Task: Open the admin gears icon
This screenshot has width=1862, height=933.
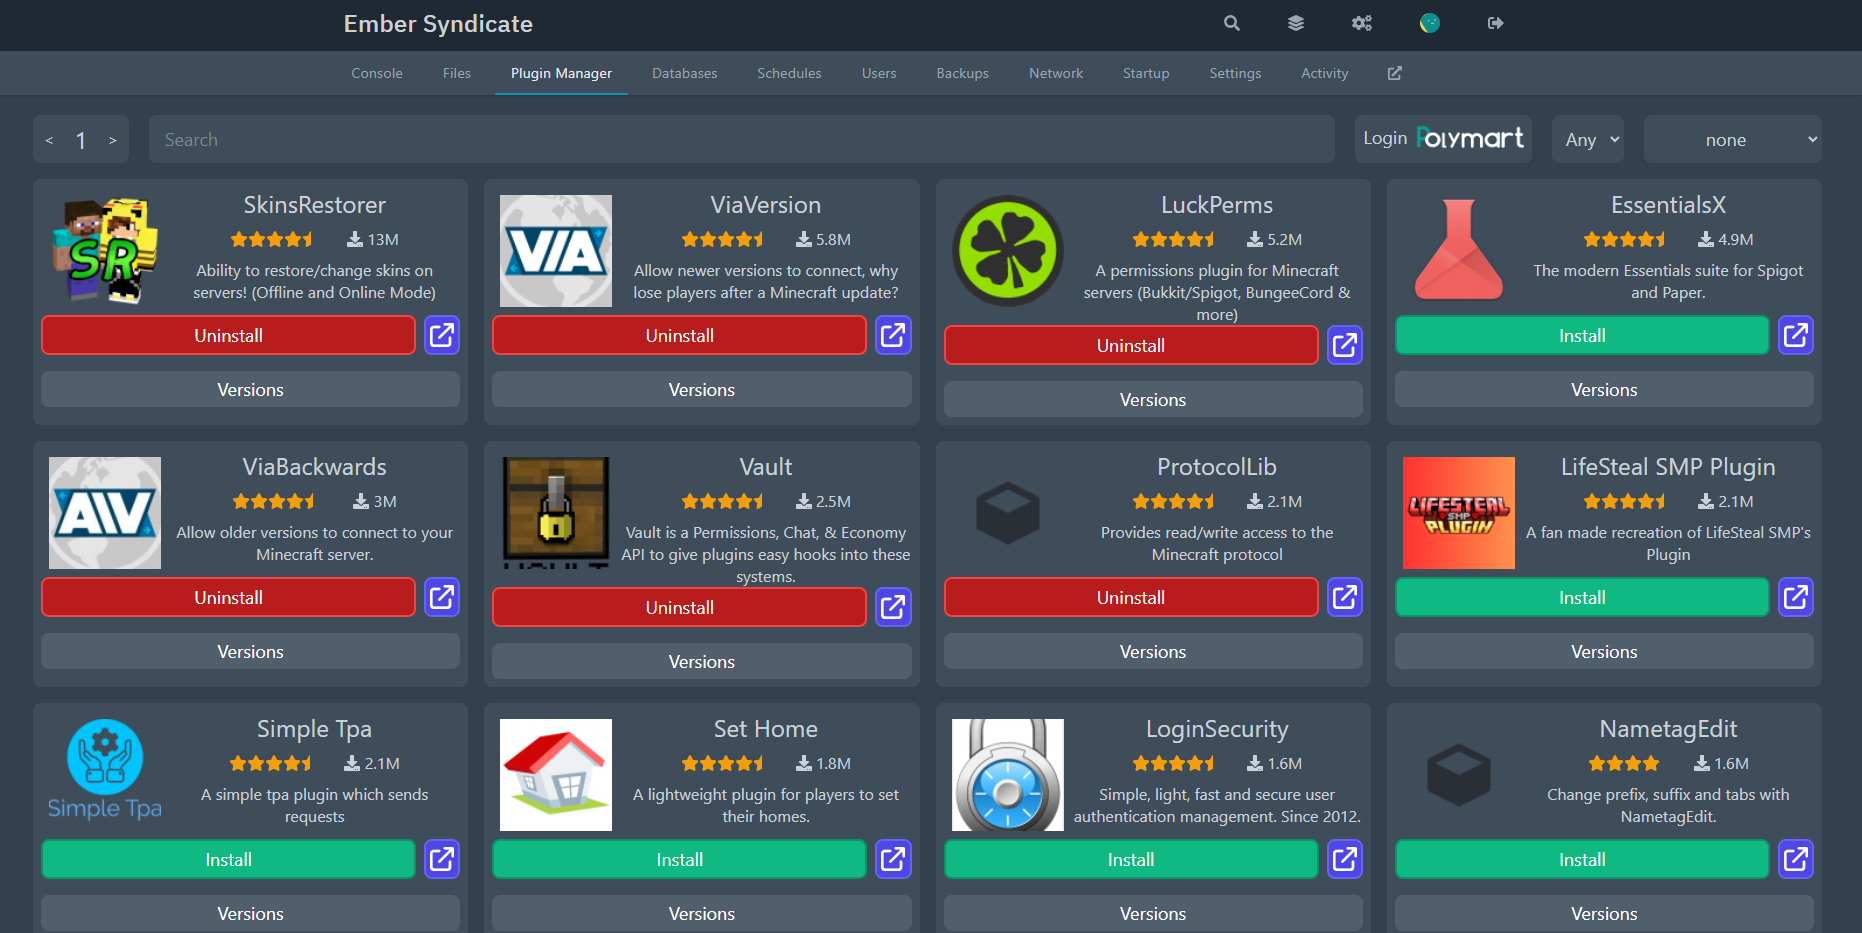Action: pos(1362,23)
